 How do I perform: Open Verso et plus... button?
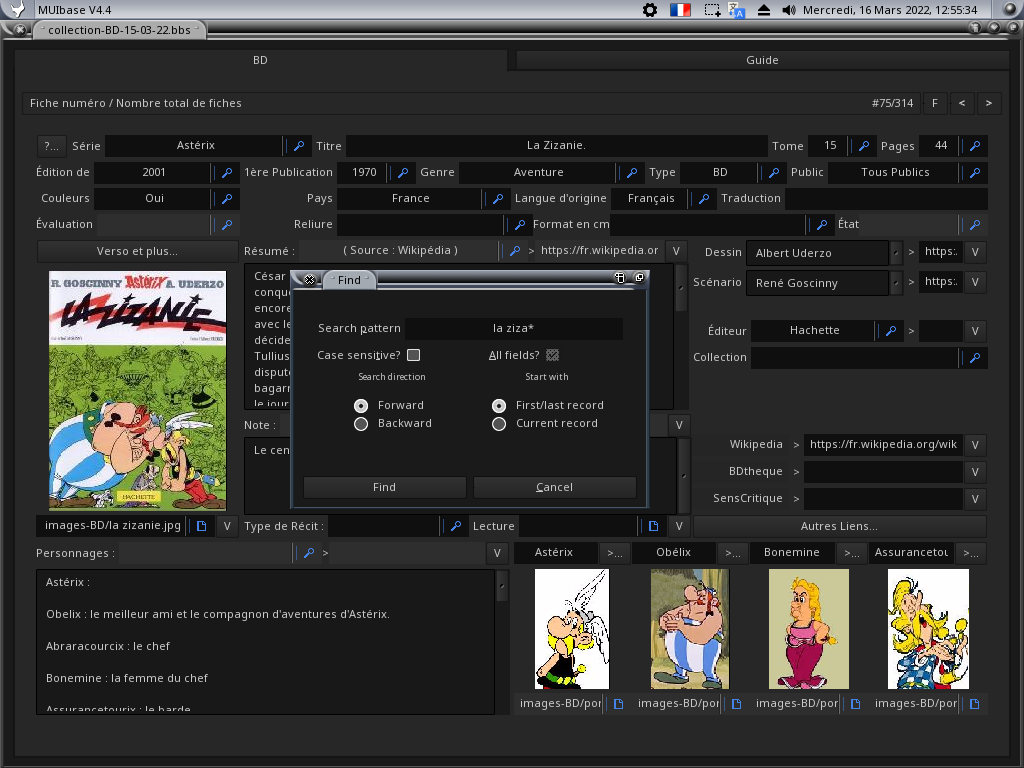[x=137, y=251]
